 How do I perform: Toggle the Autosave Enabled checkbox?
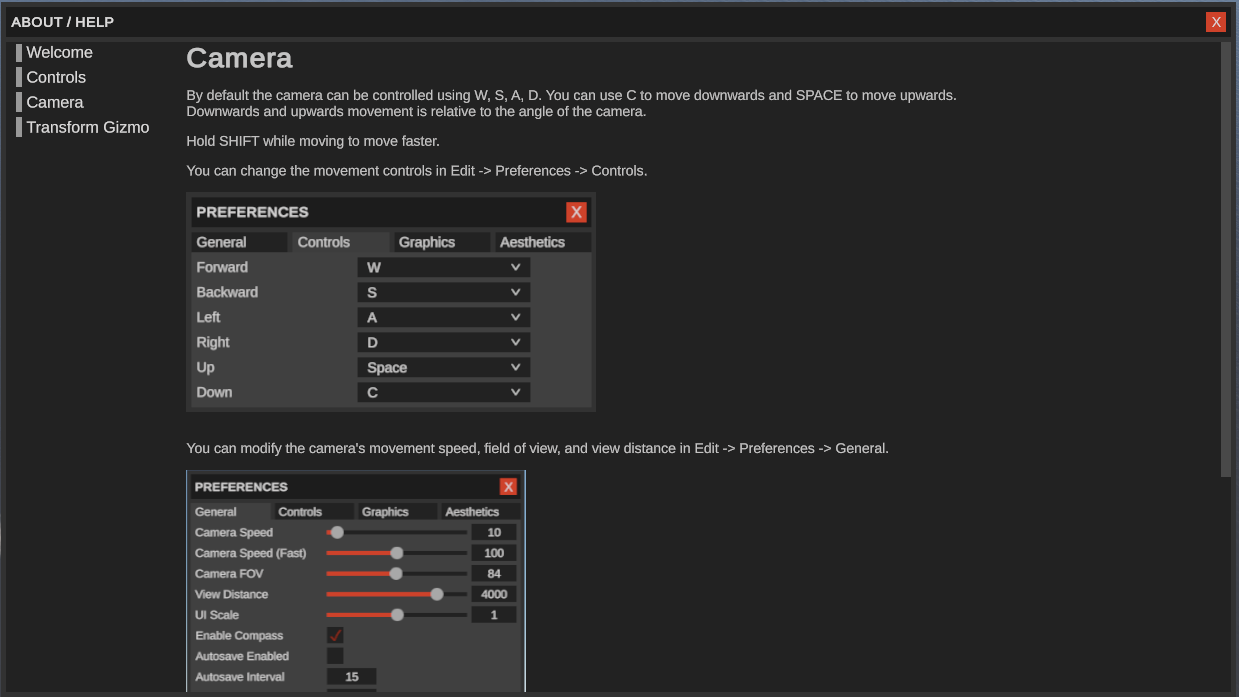335,656
